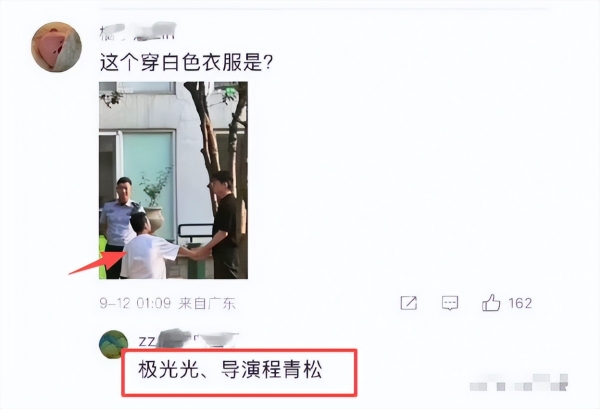Screen dimensions: 600x409
Task: Click the location label 来自广东
Action: tap(207, 304)
